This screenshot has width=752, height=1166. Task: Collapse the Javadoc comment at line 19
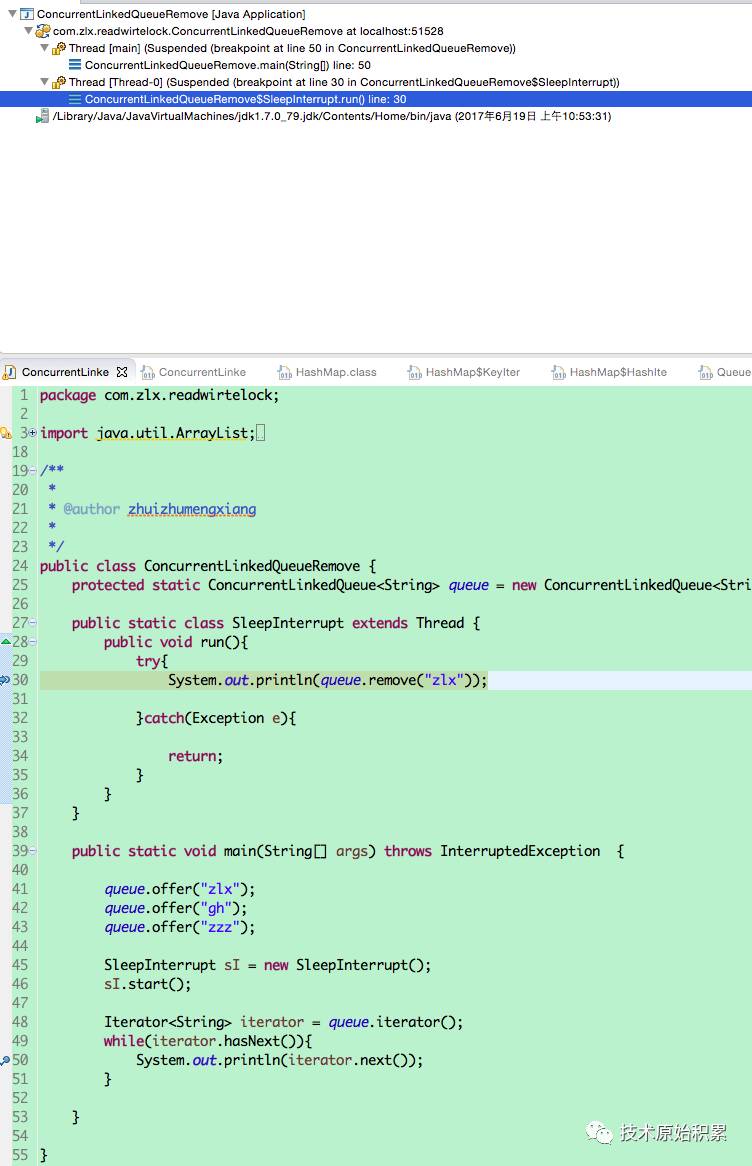pyautogui.click(x=33, y=471)
